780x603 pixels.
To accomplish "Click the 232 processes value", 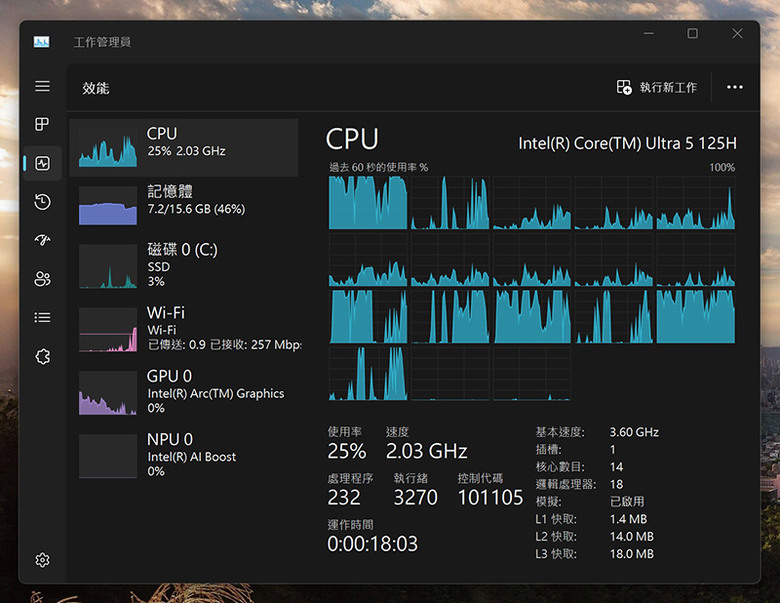I will click(x=344, y=498).
